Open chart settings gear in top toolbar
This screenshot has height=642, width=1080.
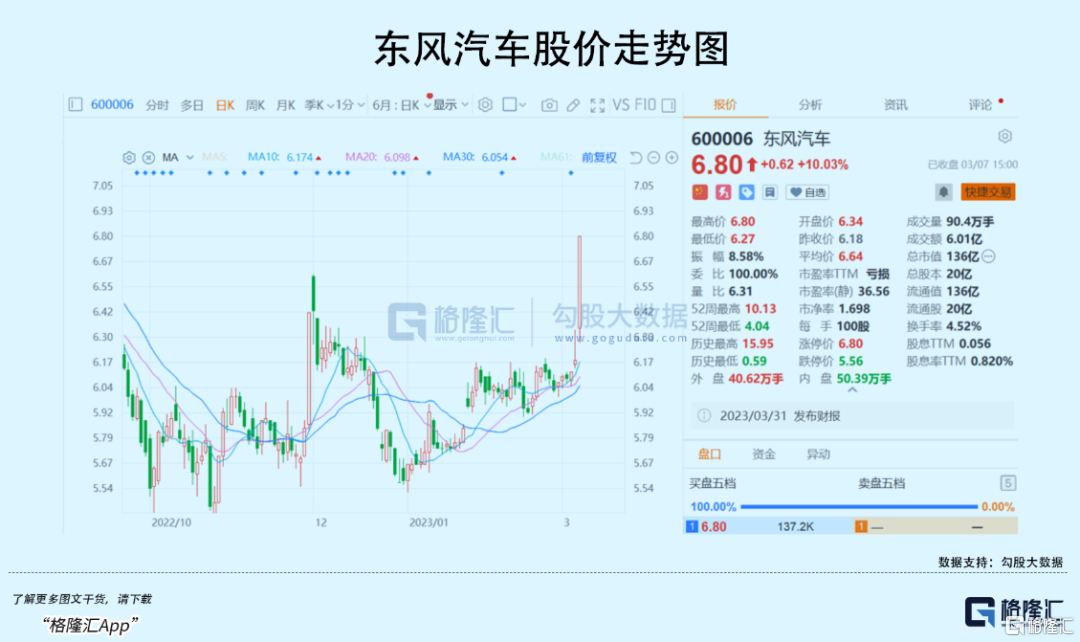485,105
